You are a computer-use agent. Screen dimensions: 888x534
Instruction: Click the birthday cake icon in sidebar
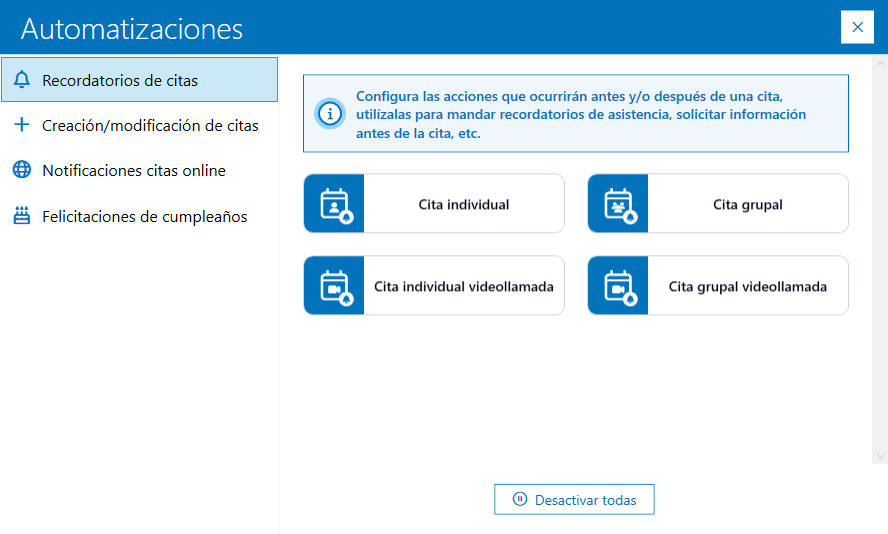pyautogui.click(x=22, y=216)
